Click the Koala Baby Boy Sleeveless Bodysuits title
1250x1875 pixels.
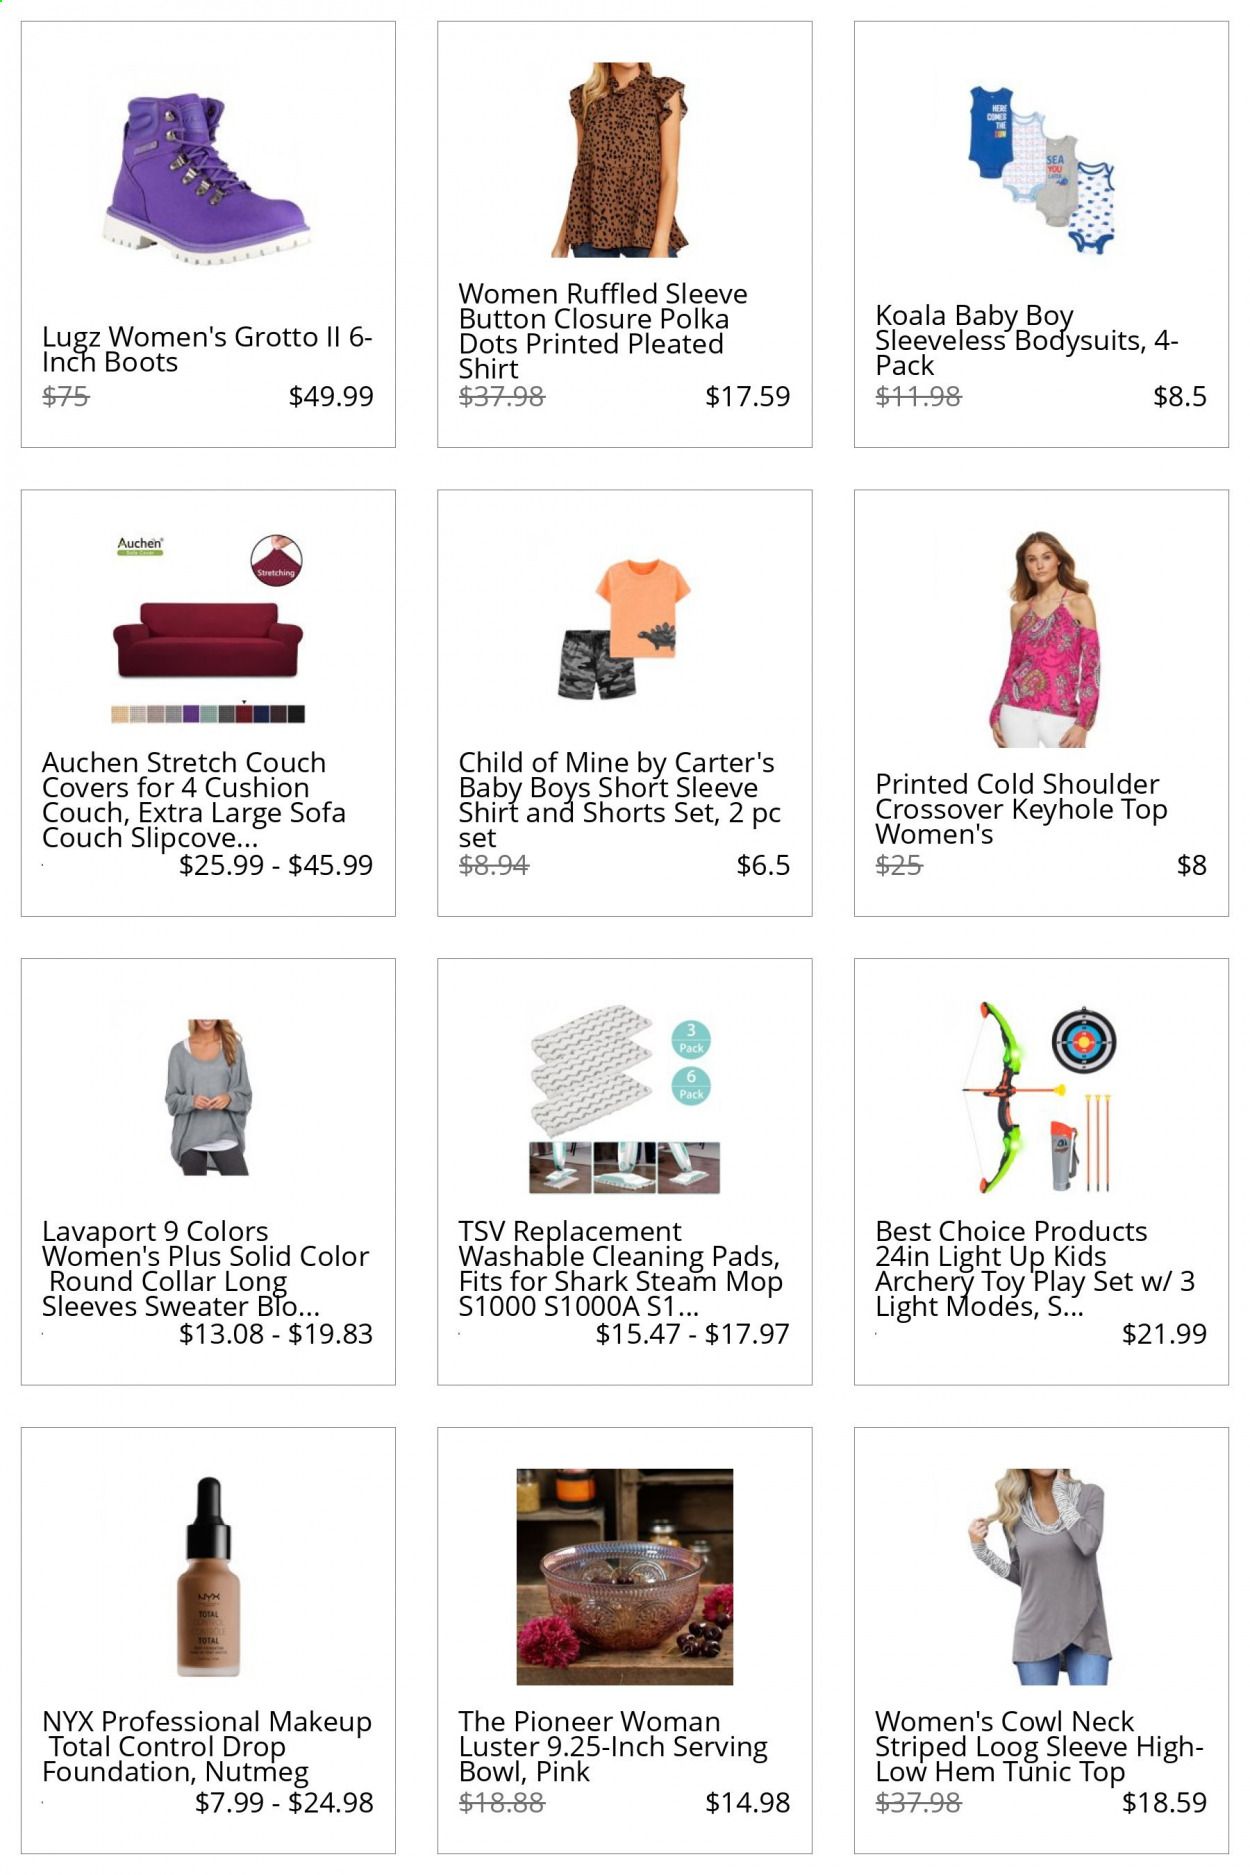1027,340
